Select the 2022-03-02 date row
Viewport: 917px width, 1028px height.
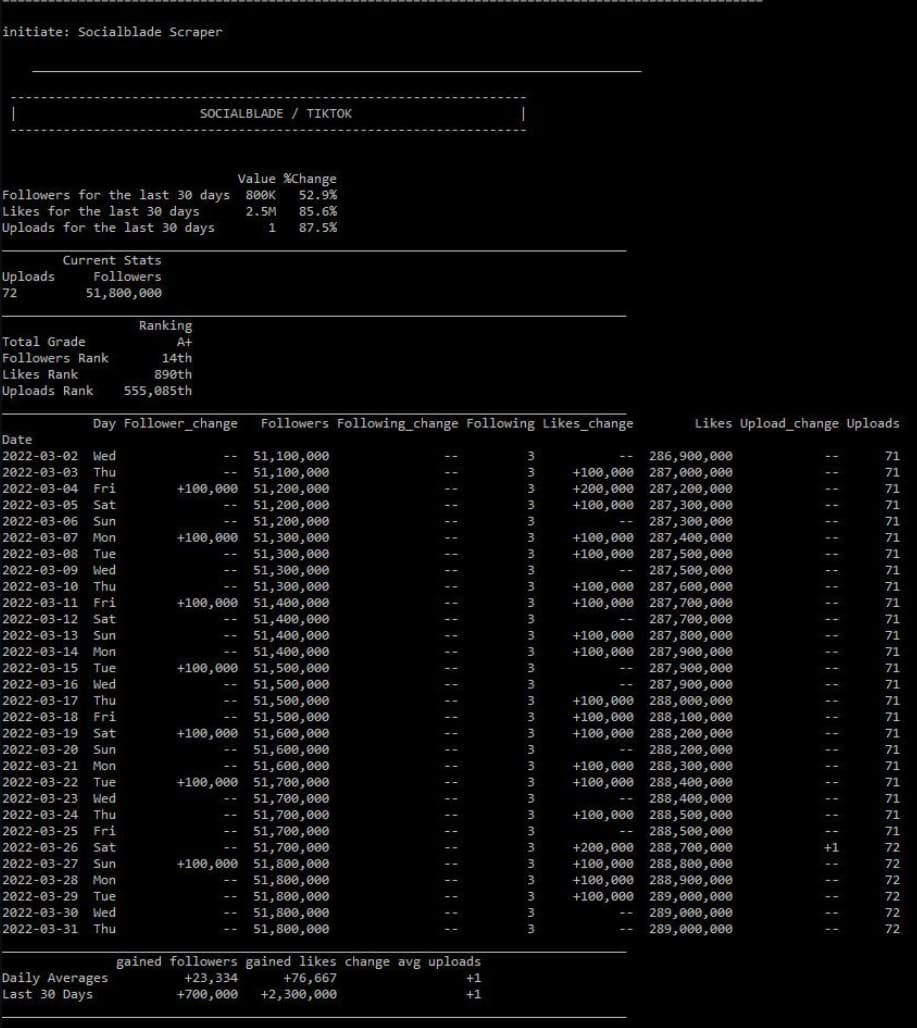pos(39,456)
